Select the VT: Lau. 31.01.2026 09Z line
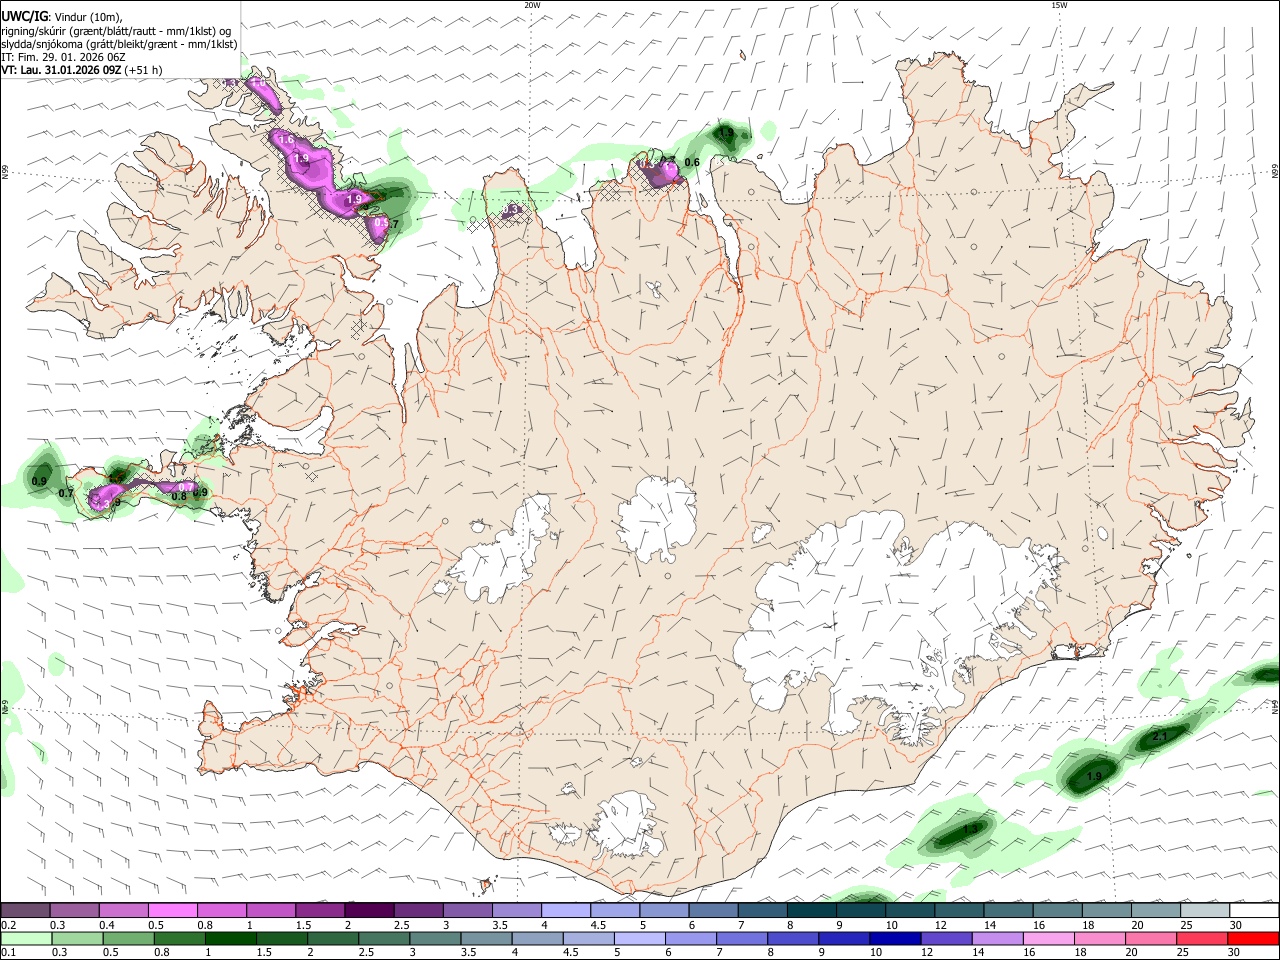Screen dimensions: 1280x960 (82, 70)
